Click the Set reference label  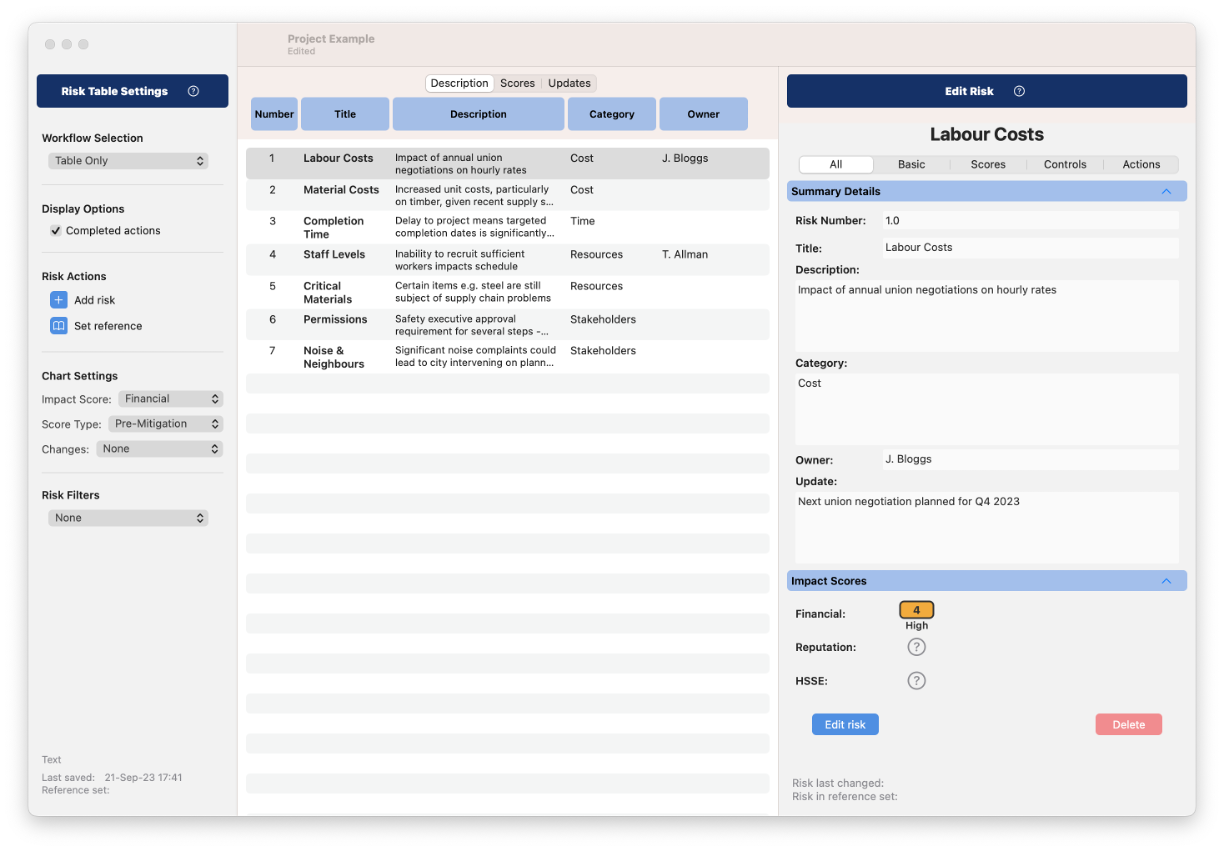point(108,326)
